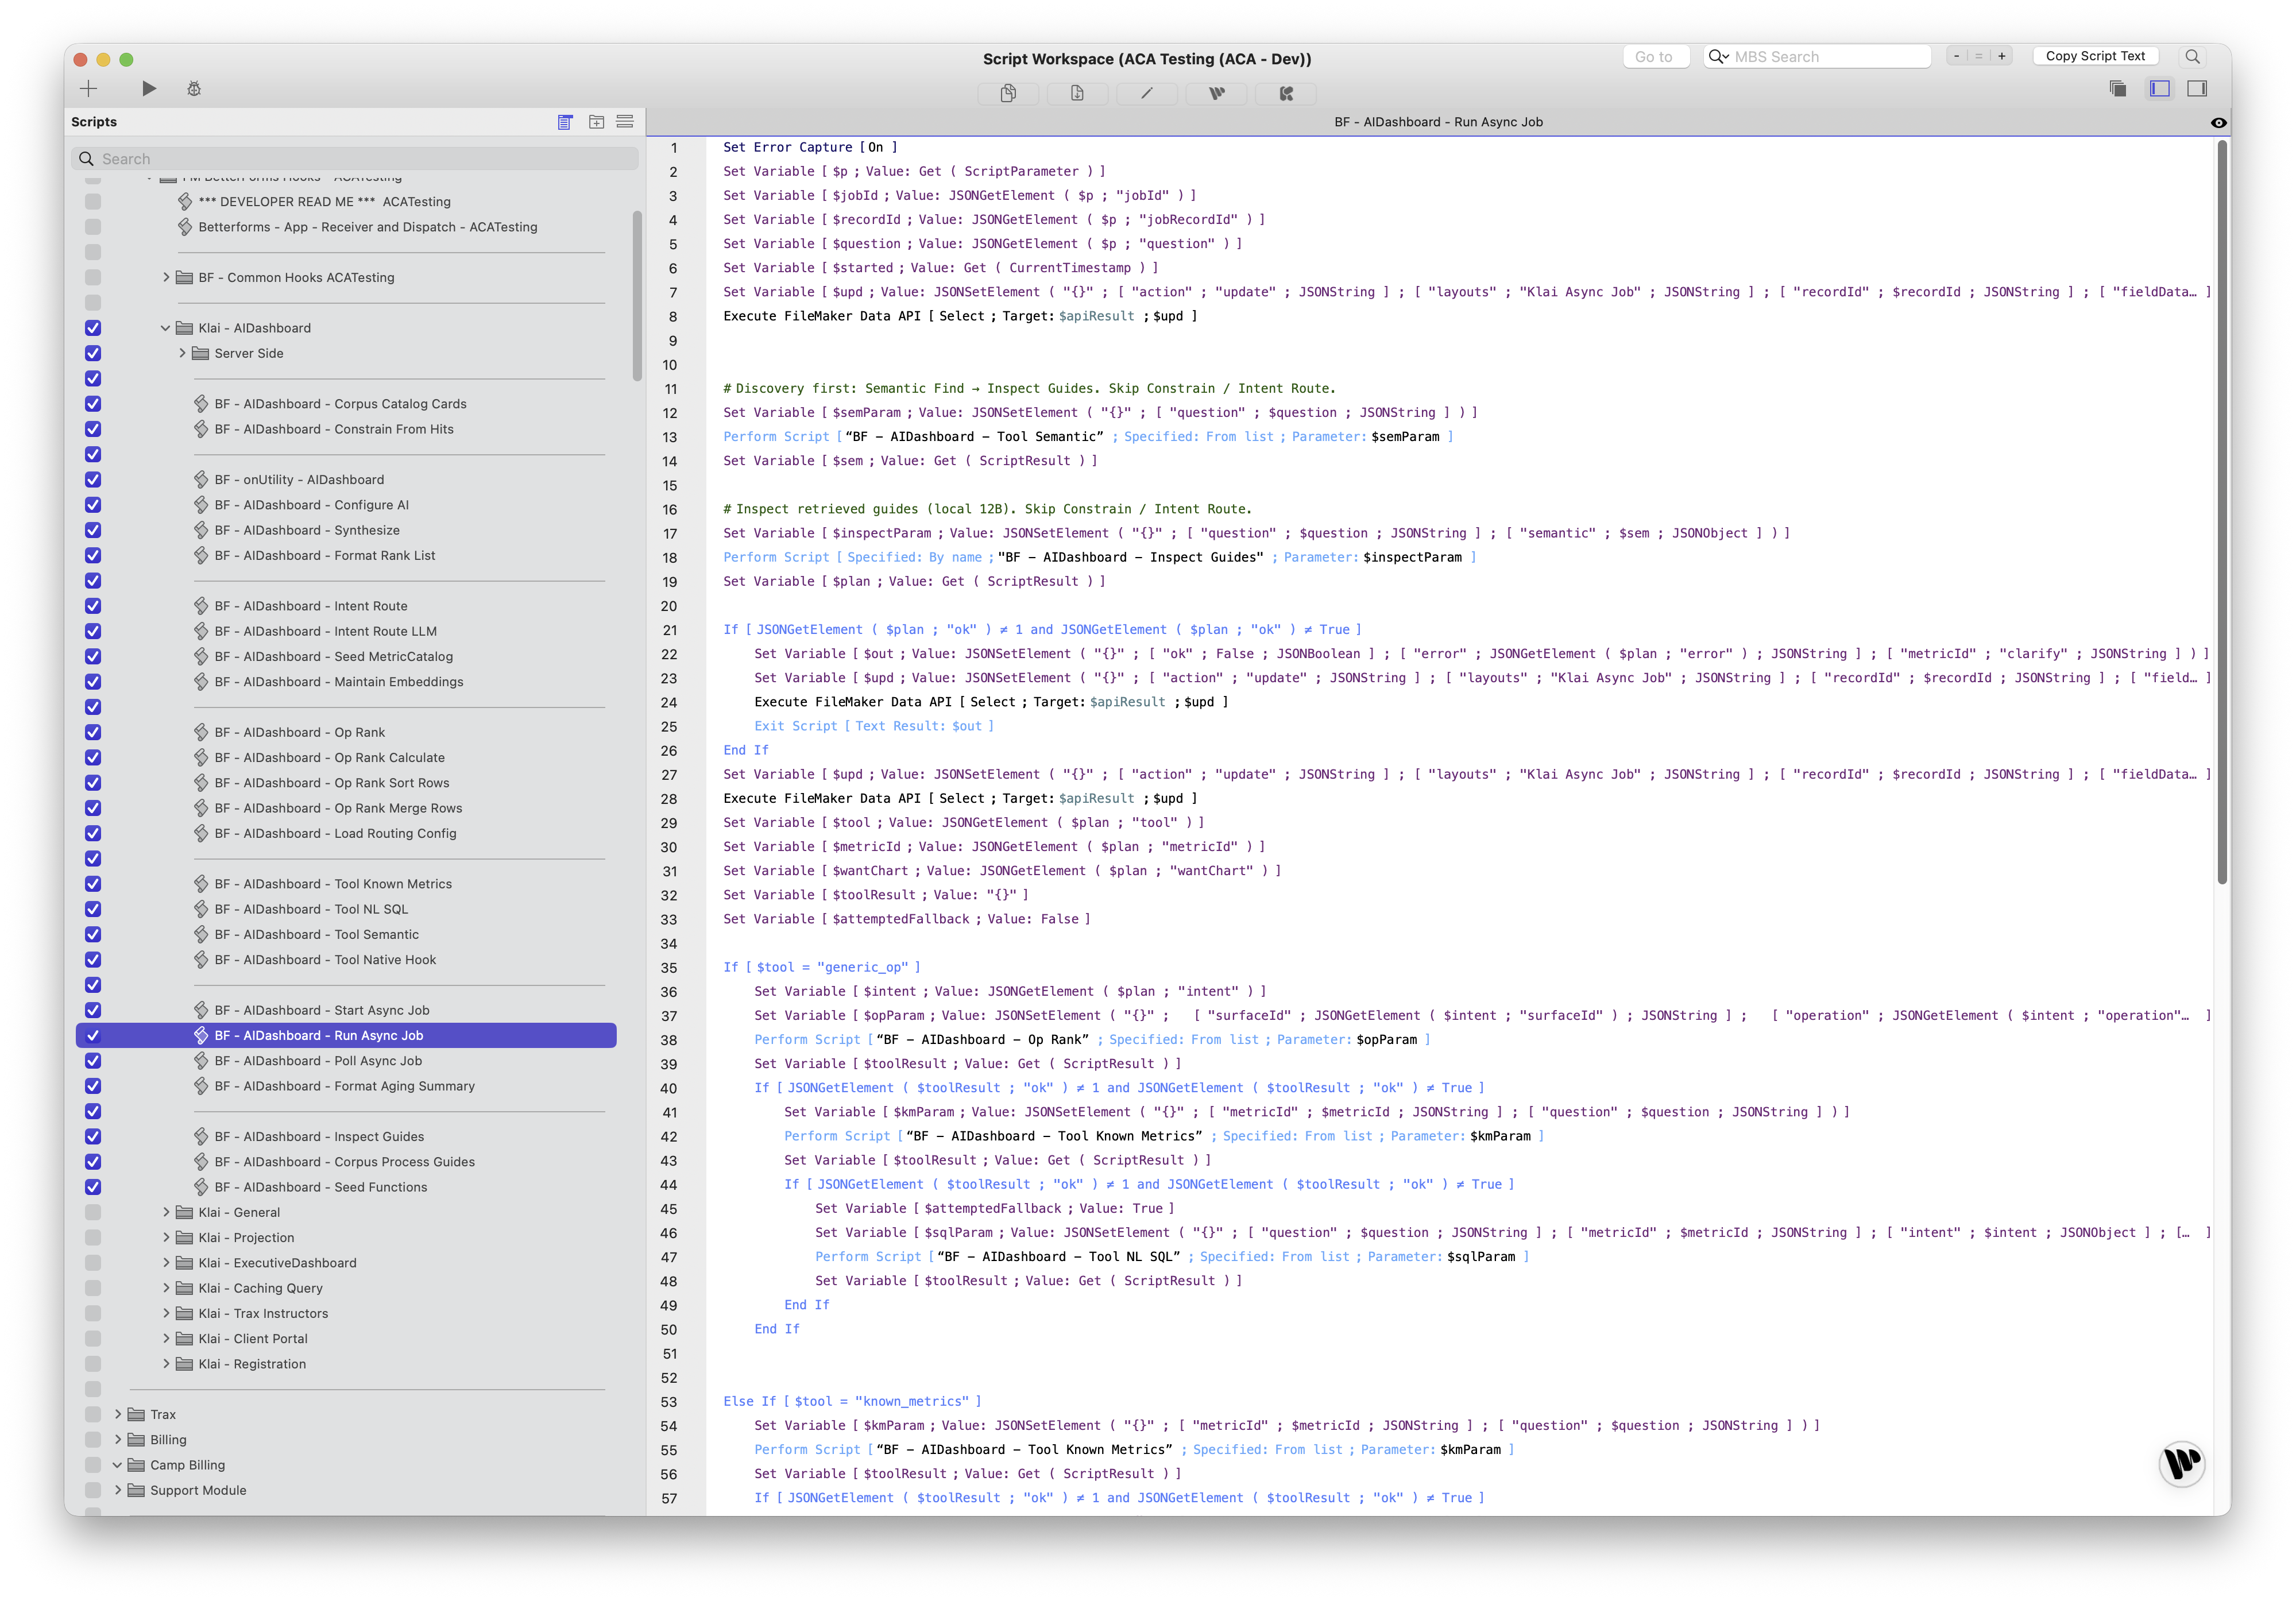The width and height of the screenshot is (2296, 1601).
Task: Expand Klai - ExecutiveDashboard folder
Action: coord(166,1263)
